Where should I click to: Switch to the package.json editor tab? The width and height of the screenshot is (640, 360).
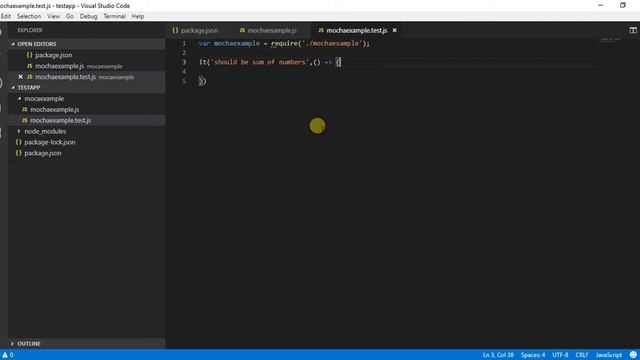point(195,30)
